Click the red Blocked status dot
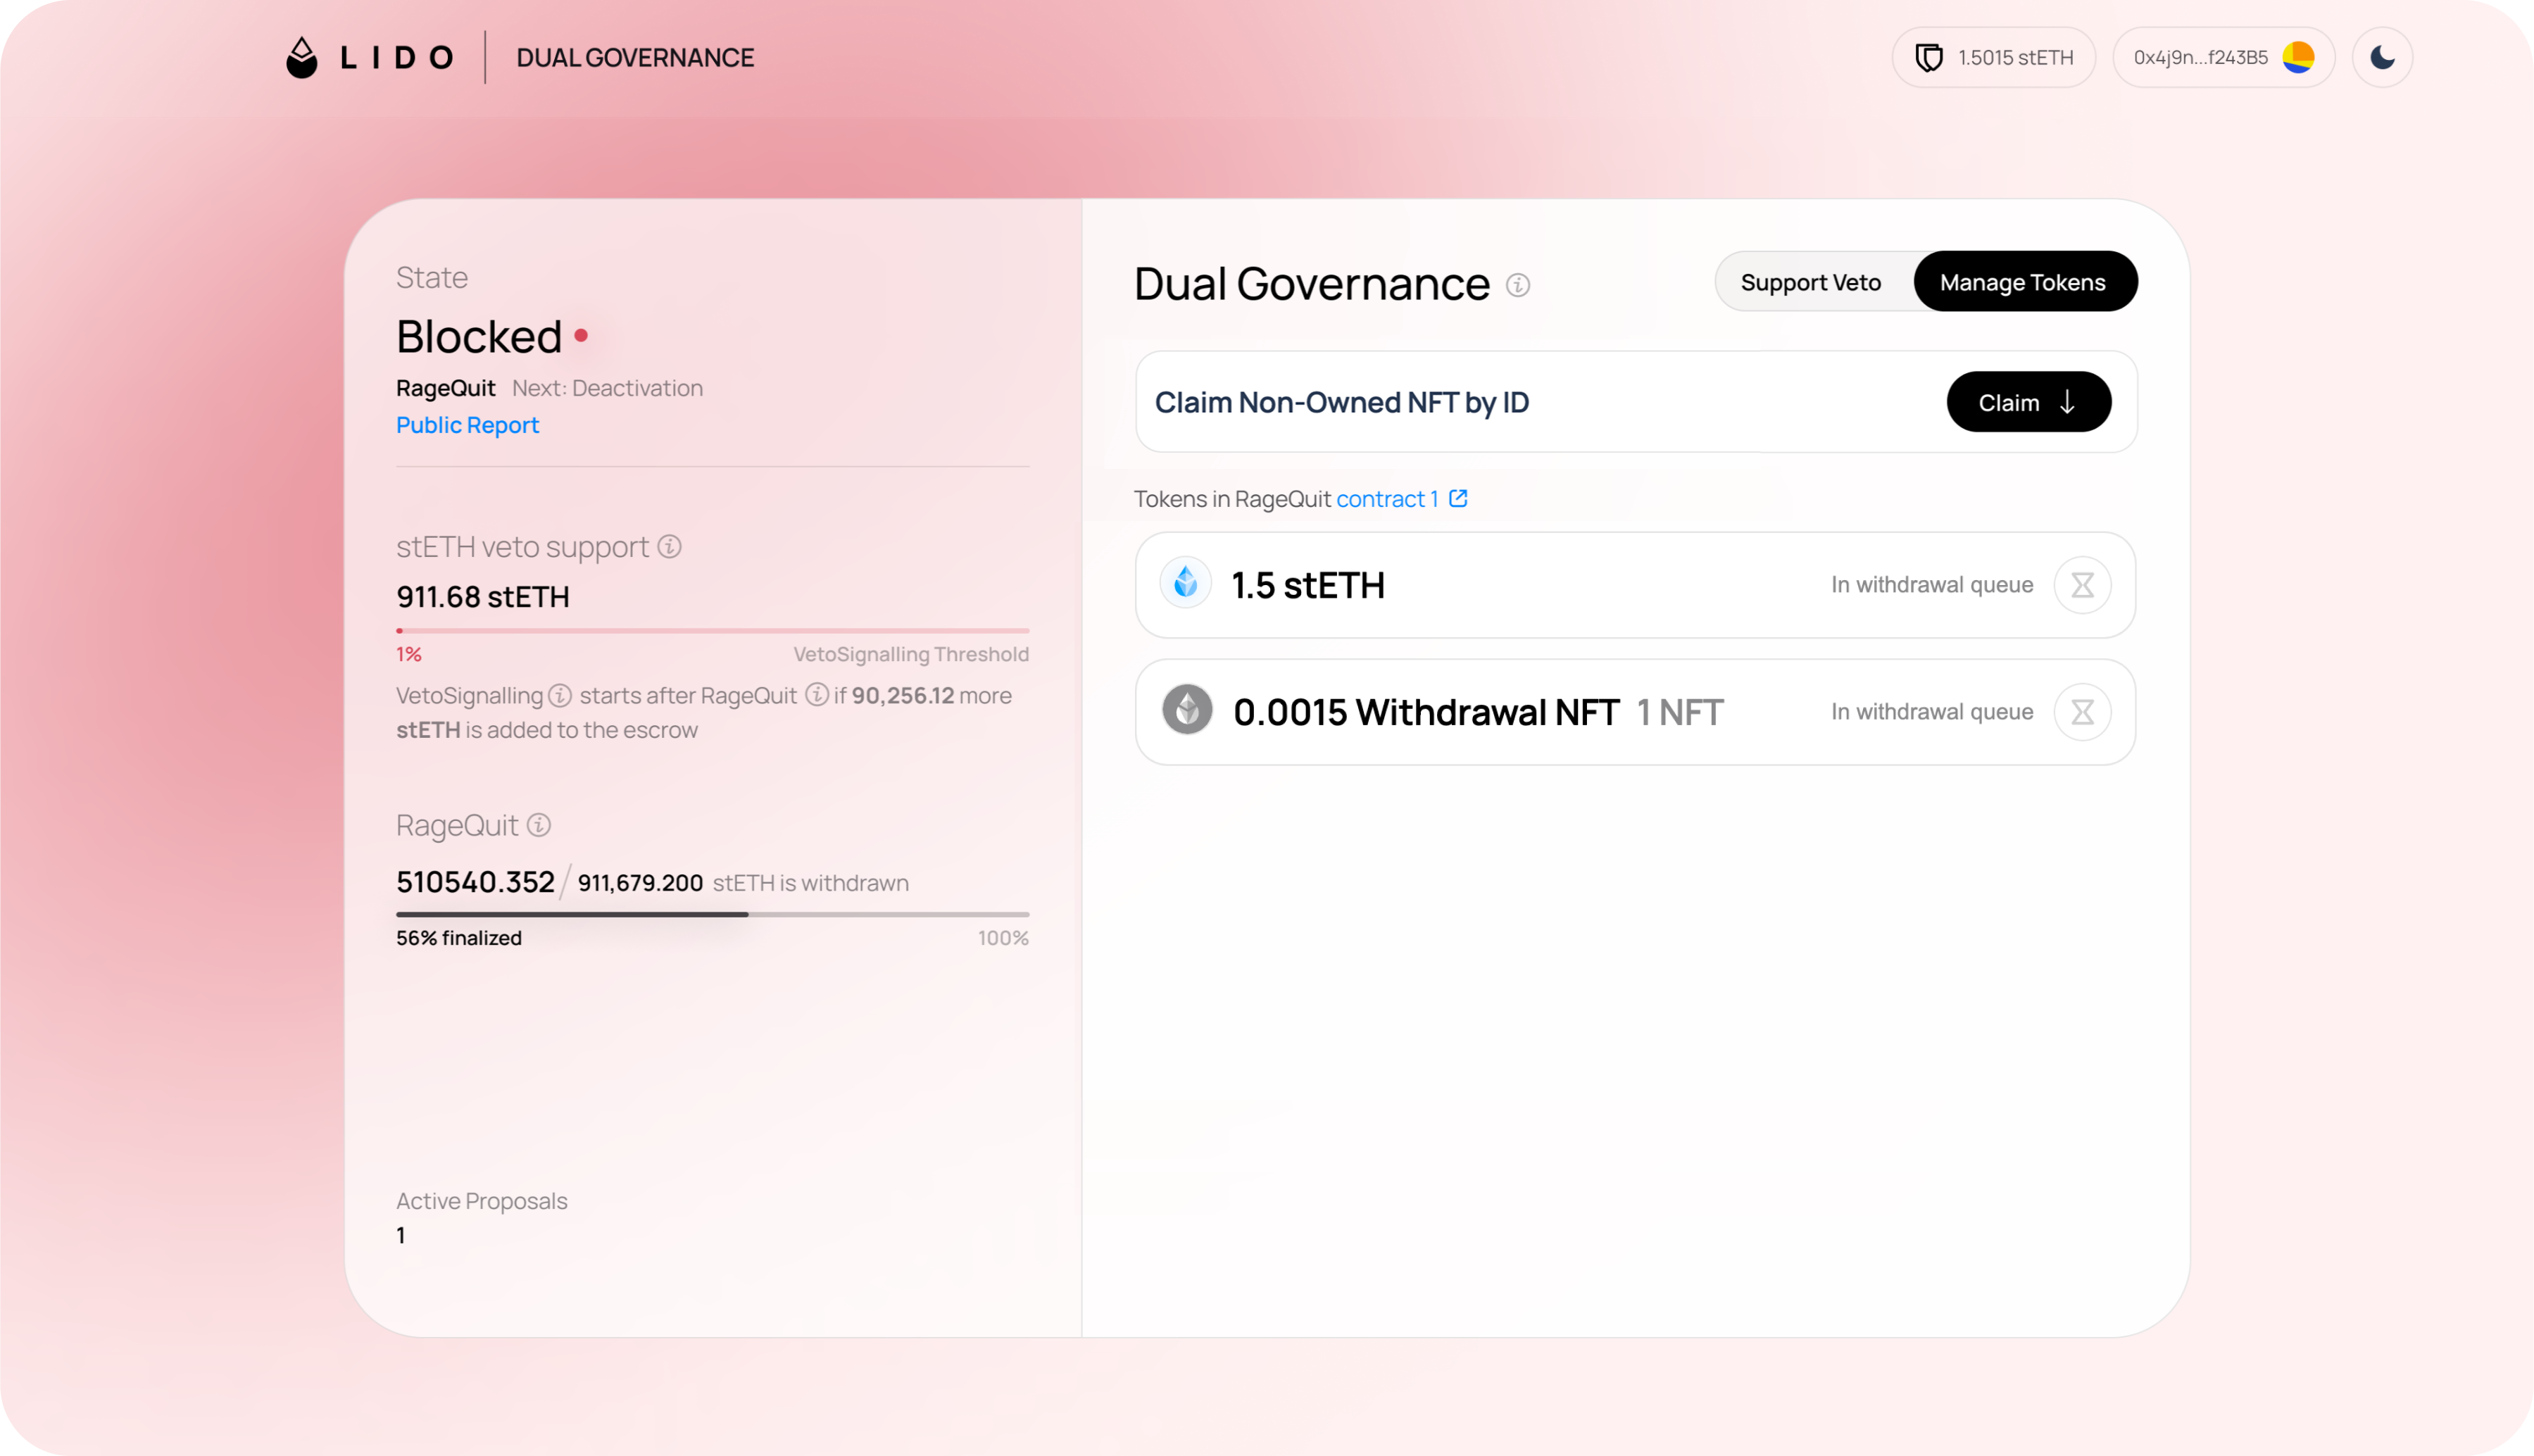Screen dimensions: 2534x1456 coord(581,336)
